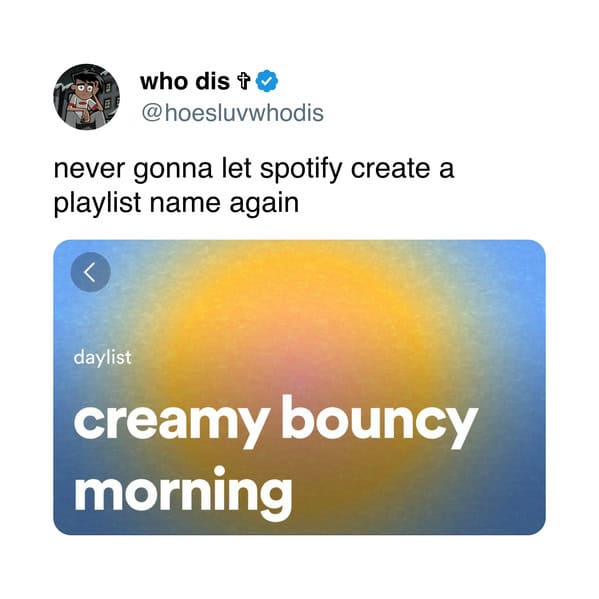Click the word "spotify" in the tweet
The height and width of the screenshot is (599, 599).
301,169
